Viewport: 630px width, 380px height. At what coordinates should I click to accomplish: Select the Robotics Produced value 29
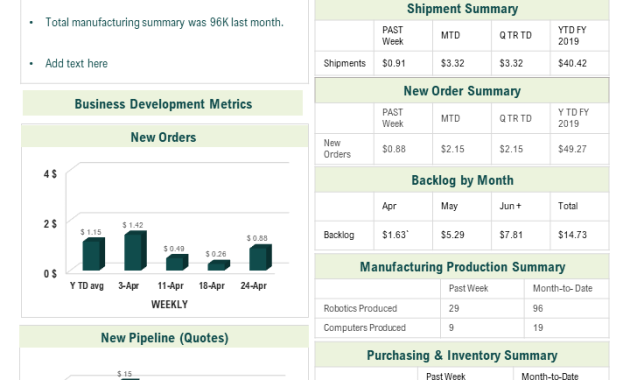pyautogui.click(x=454, y=308)
